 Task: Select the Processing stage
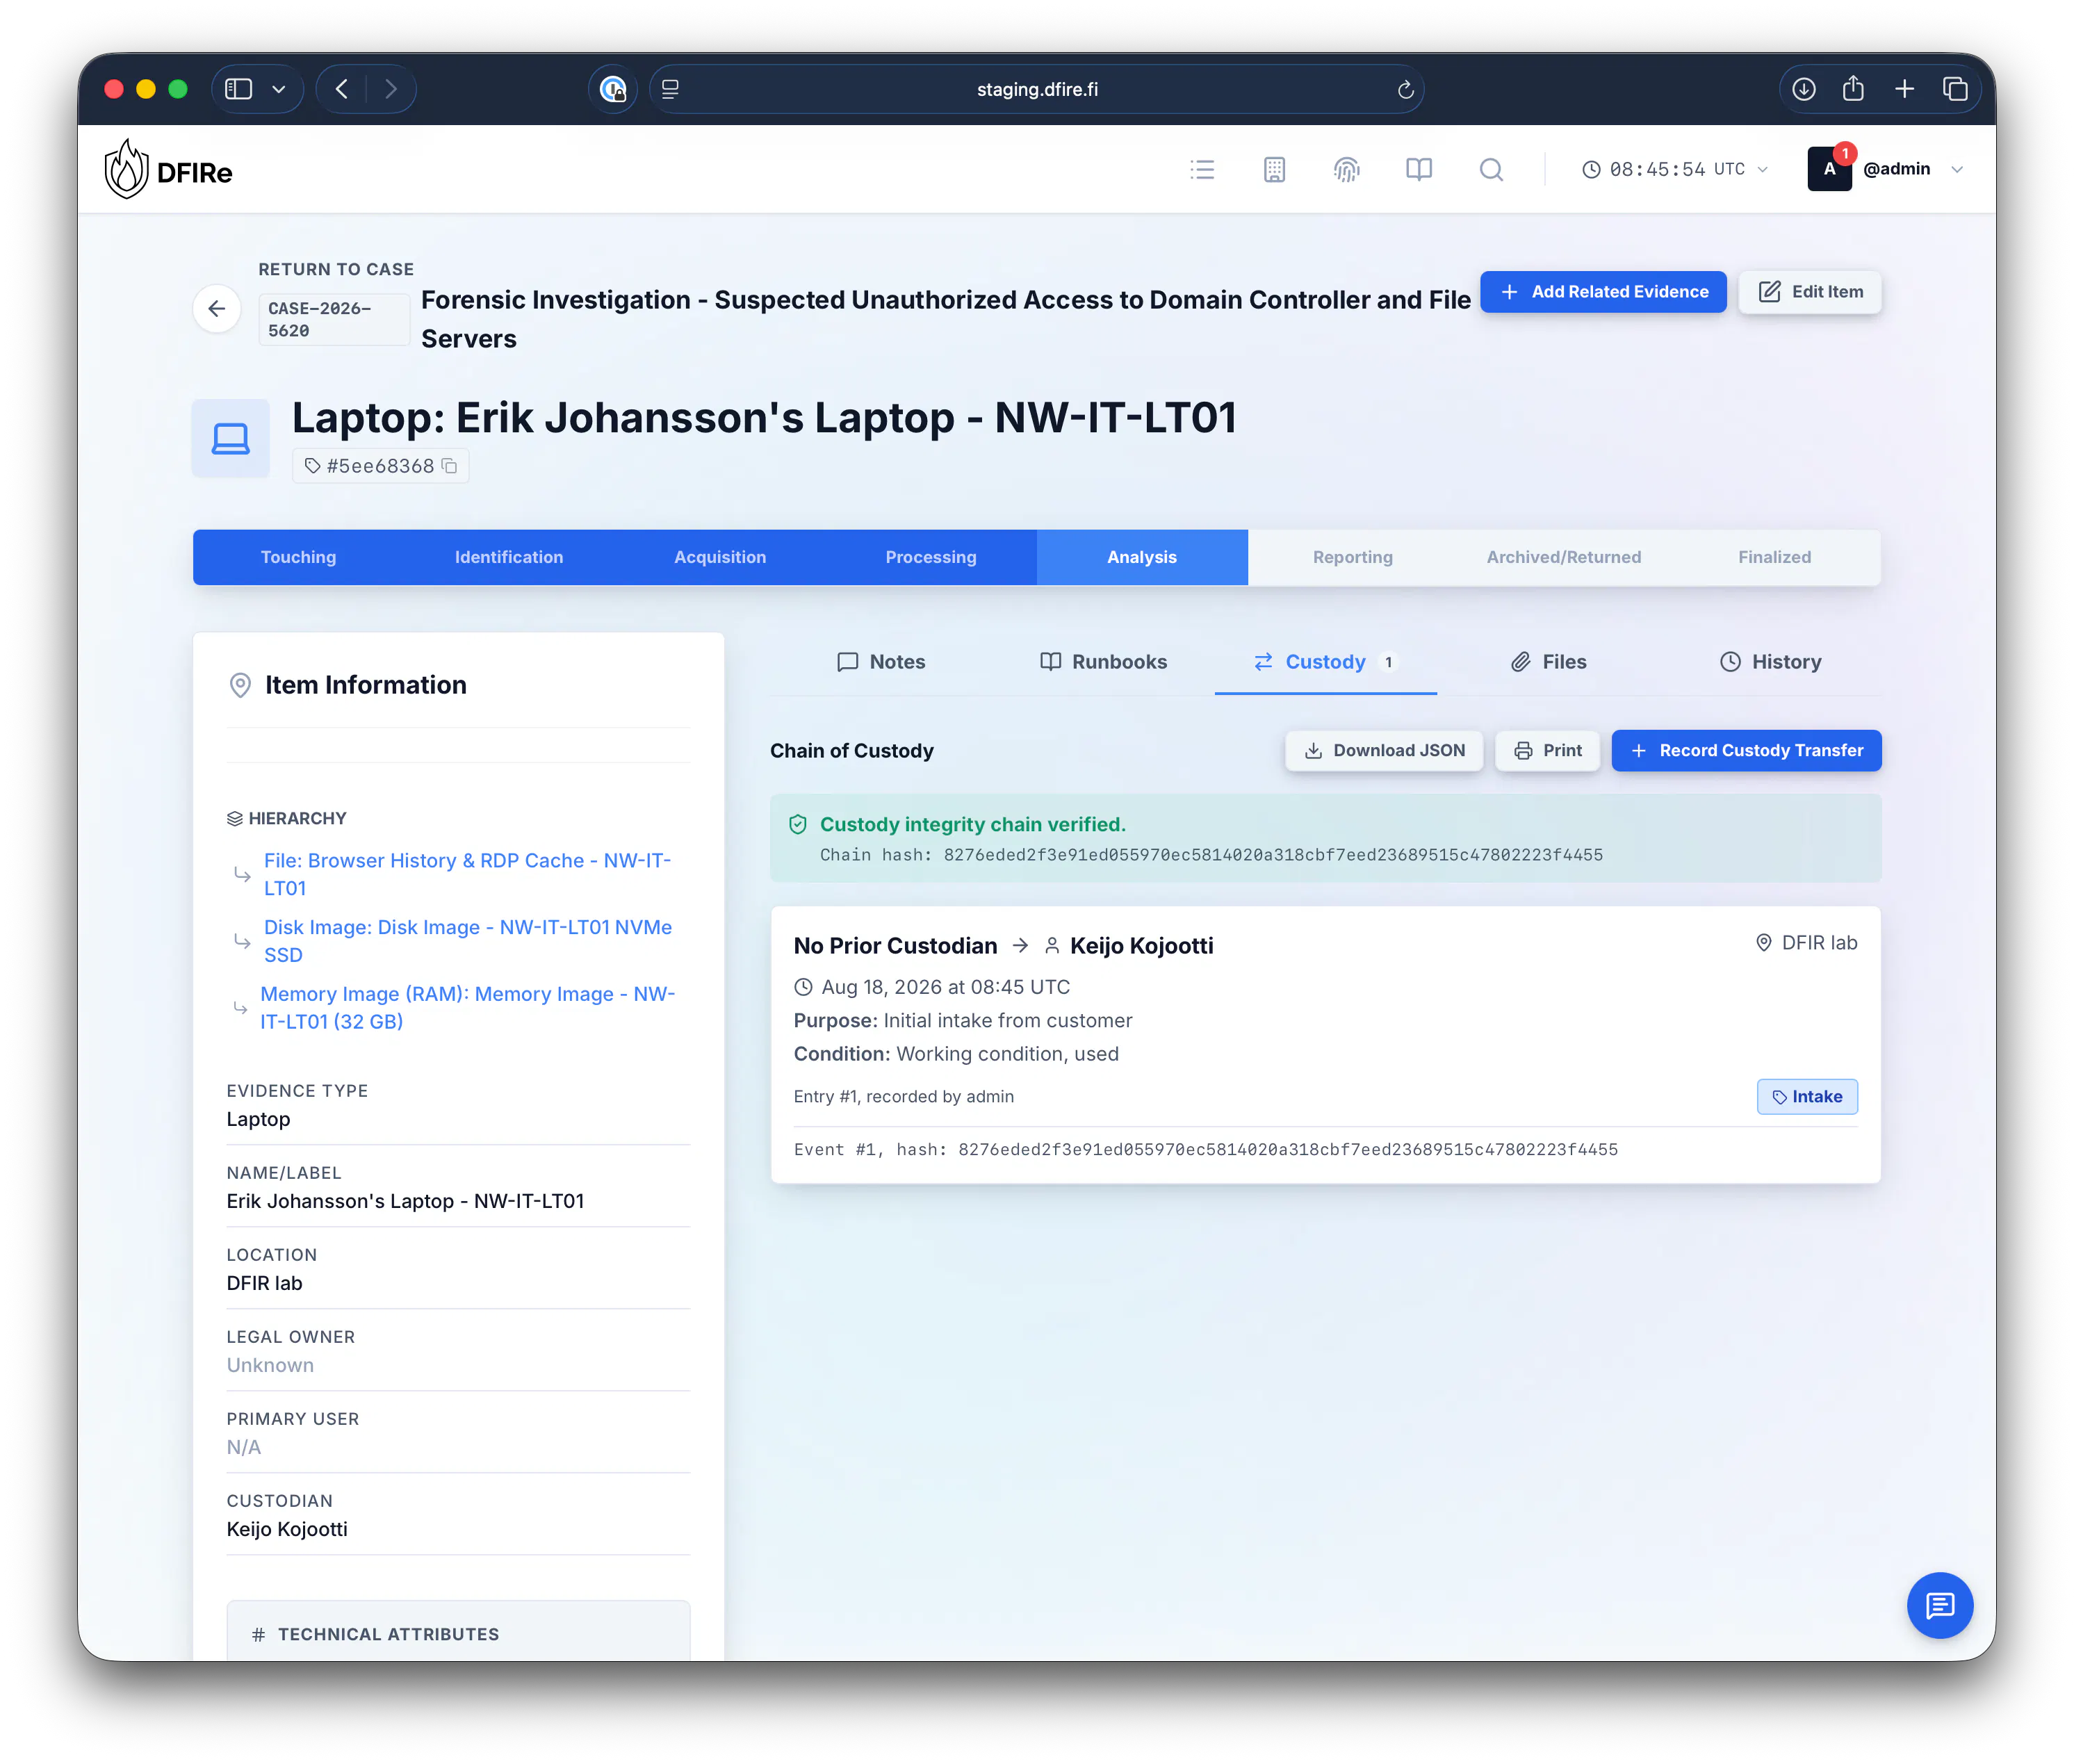931,557
